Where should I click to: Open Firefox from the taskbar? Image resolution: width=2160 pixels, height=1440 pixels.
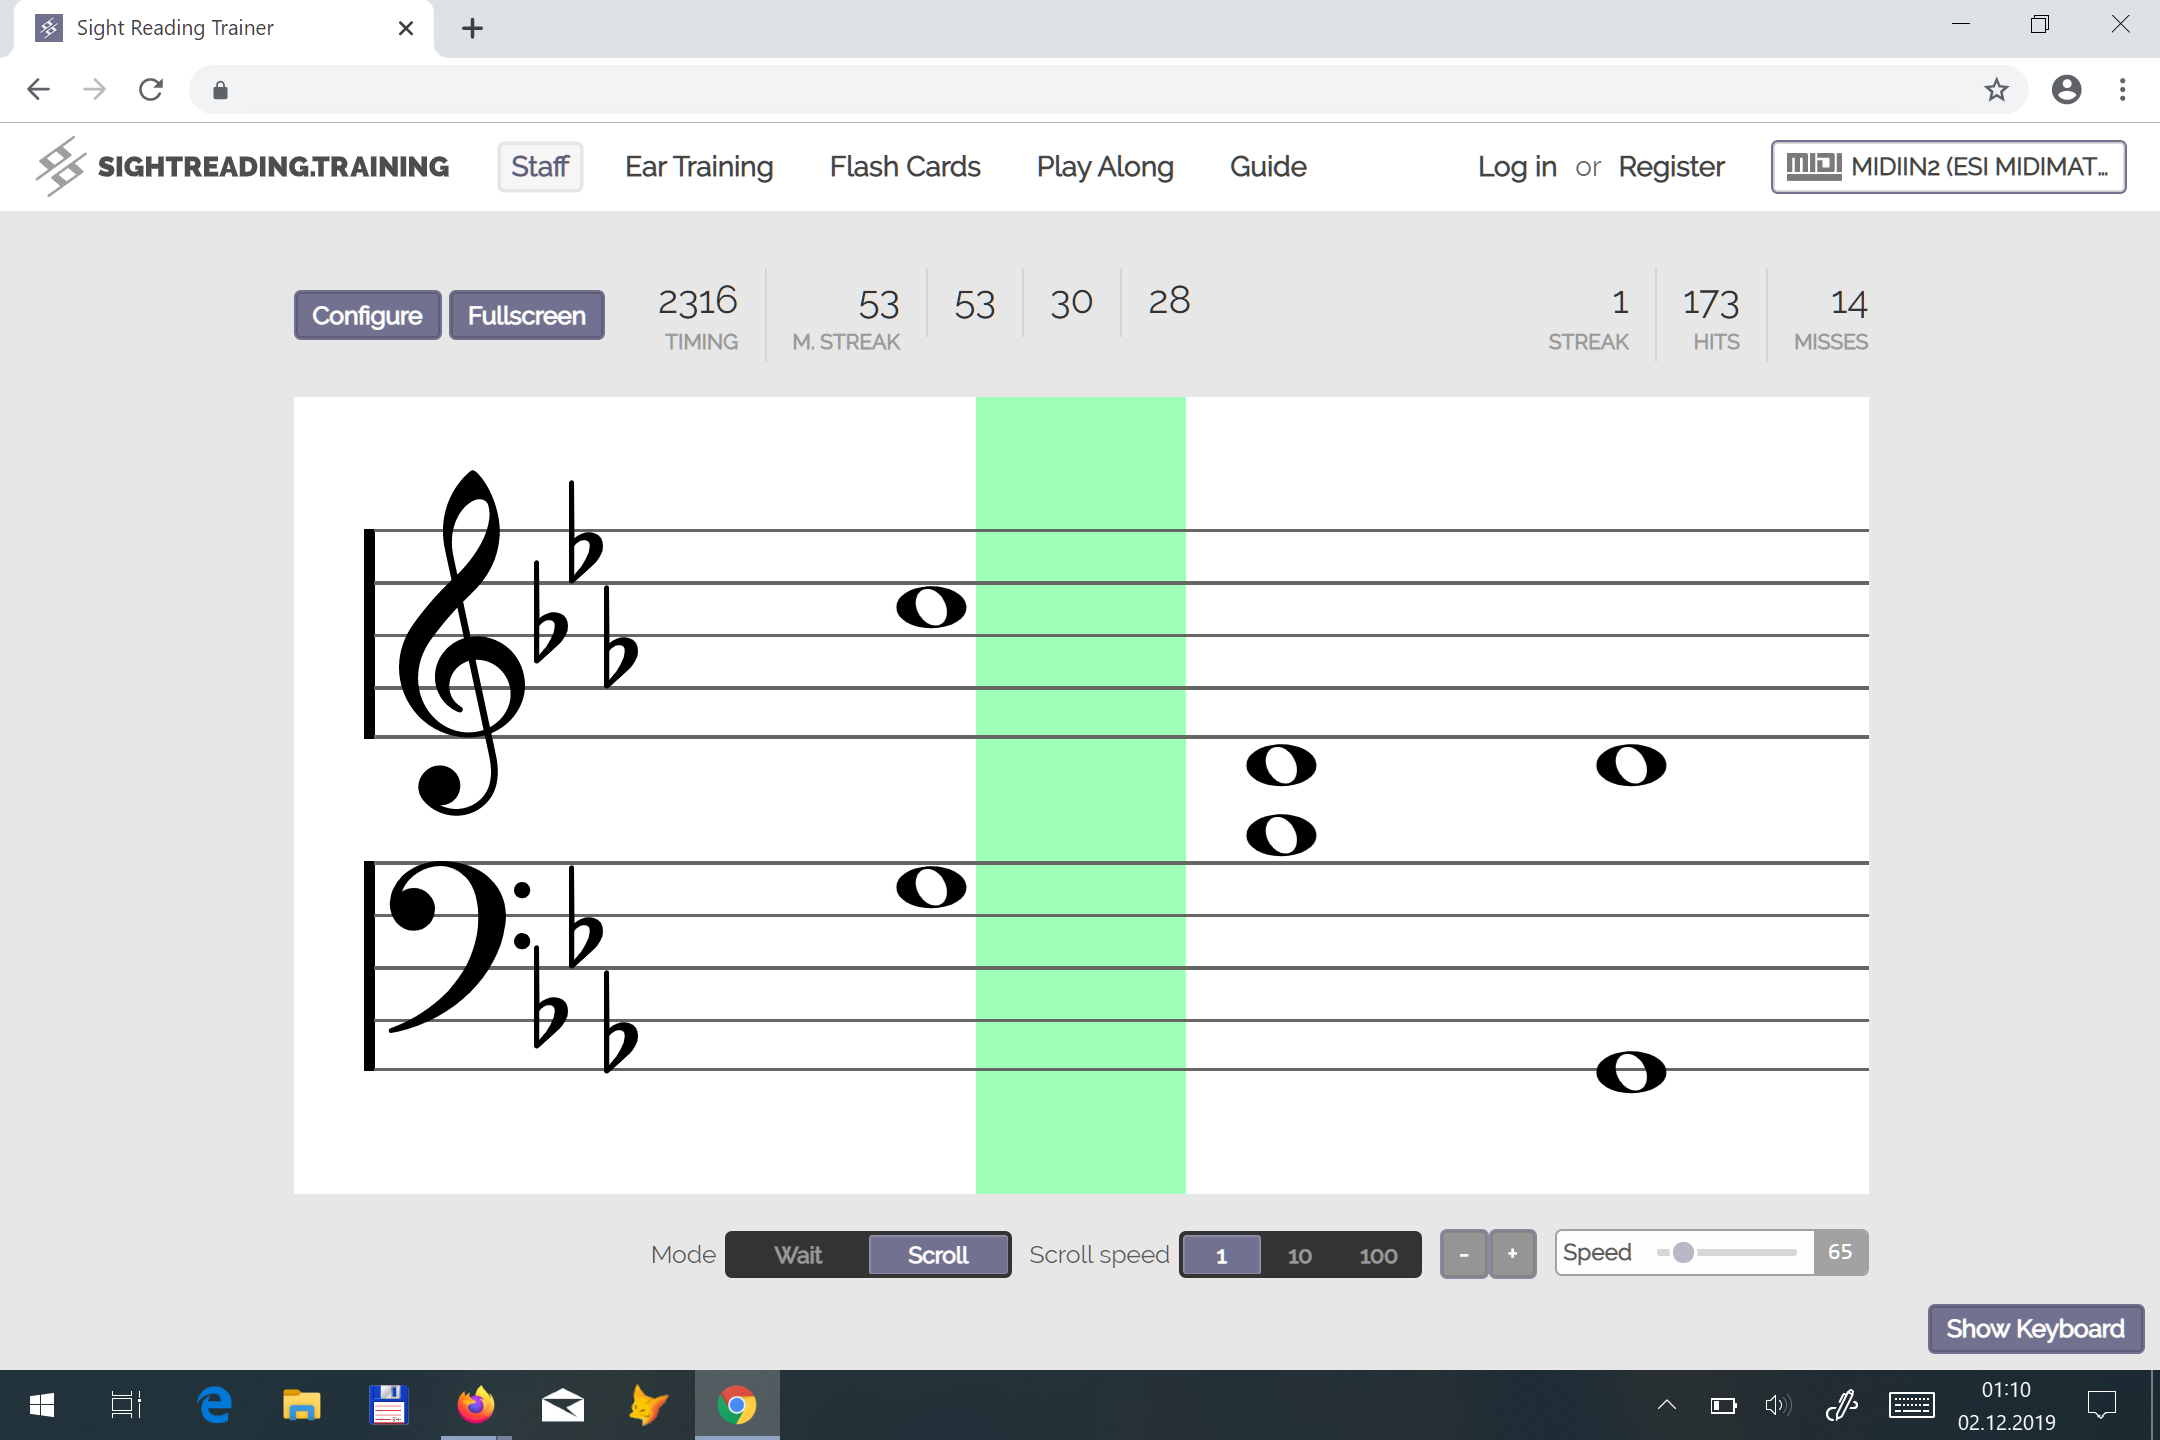click(475, 1405)
